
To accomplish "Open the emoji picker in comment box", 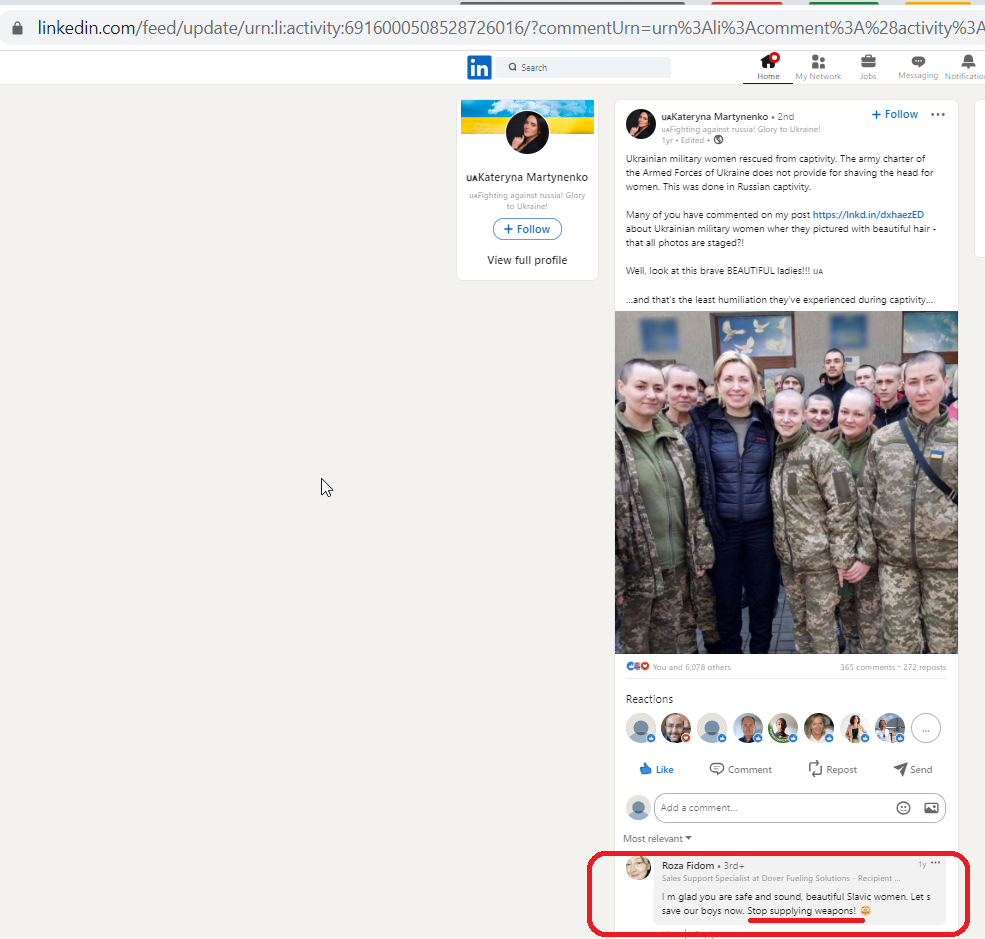I will tap(903, 808).
